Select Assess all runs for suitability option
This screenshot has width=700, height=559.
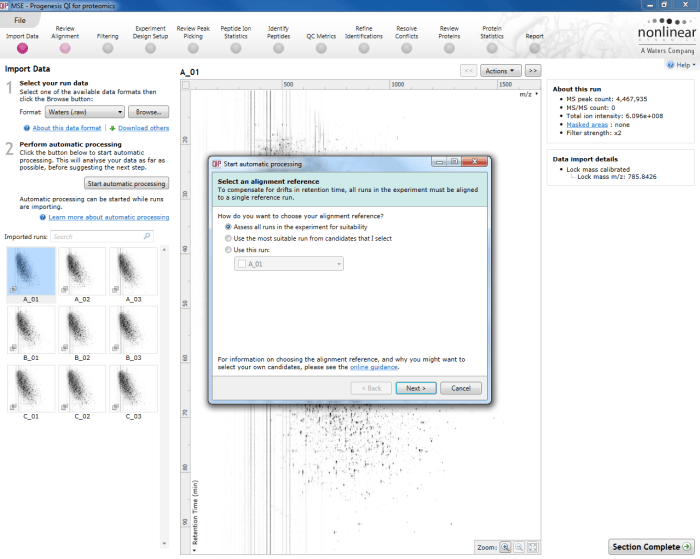point(228,227)
